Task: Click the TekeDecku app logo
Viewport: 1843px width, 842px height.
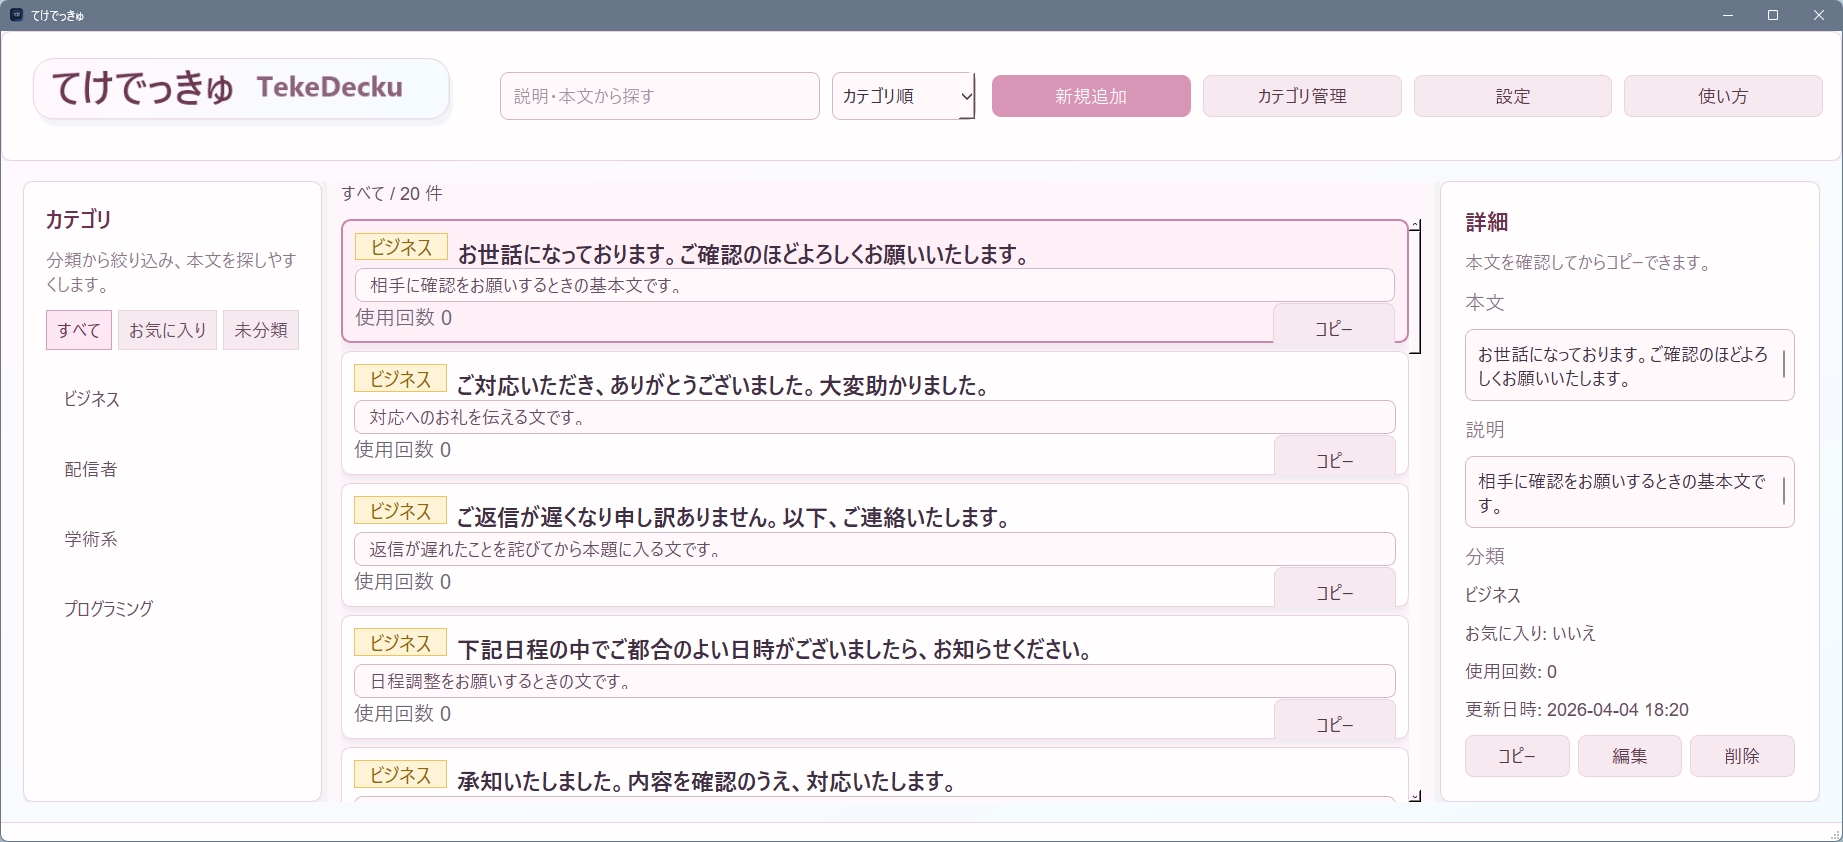Action: click(x=241, y=89)
